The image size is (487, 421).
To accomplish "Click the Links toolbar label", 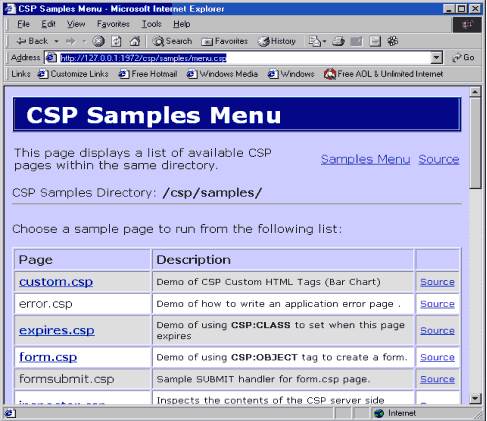I will click(x=21, y=74).
